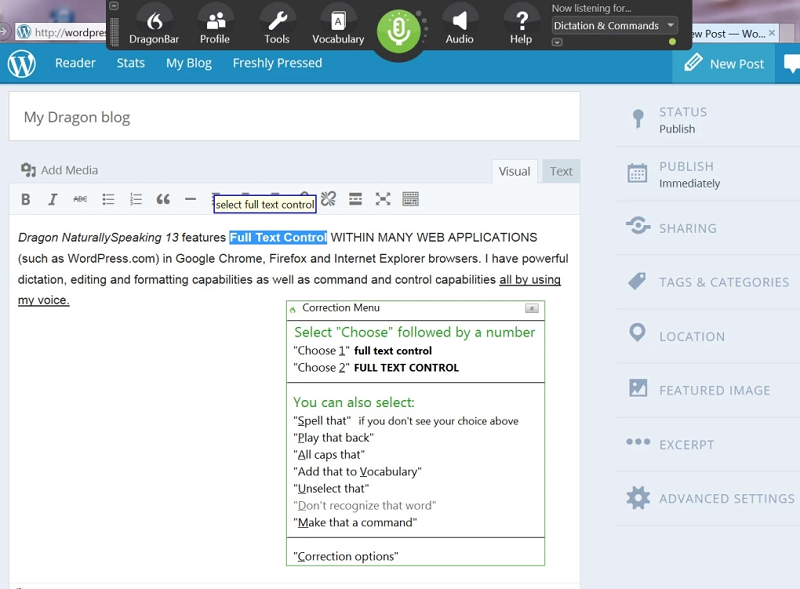This screenshot has height=589, width=800.
Task: Click the Add Media button
Action: coord(59,170)
